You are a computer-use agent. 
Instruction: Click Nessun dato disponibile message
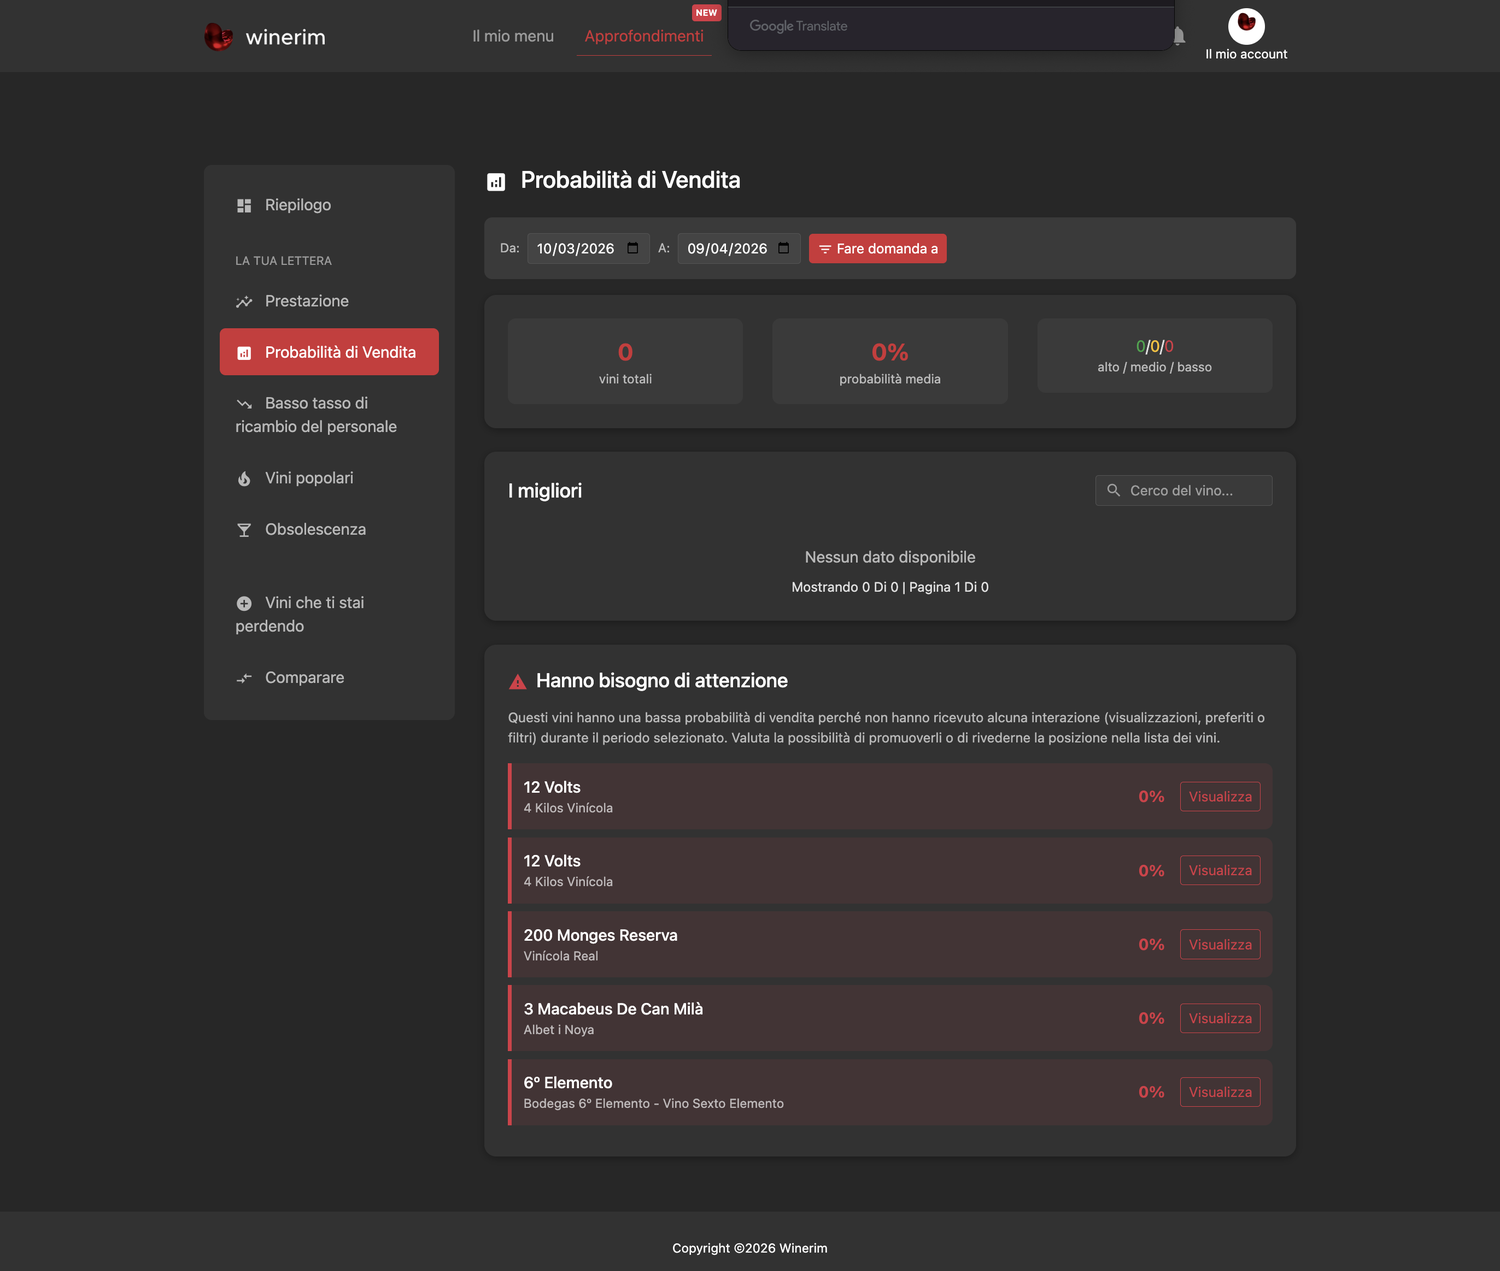[x=890, y=558]
